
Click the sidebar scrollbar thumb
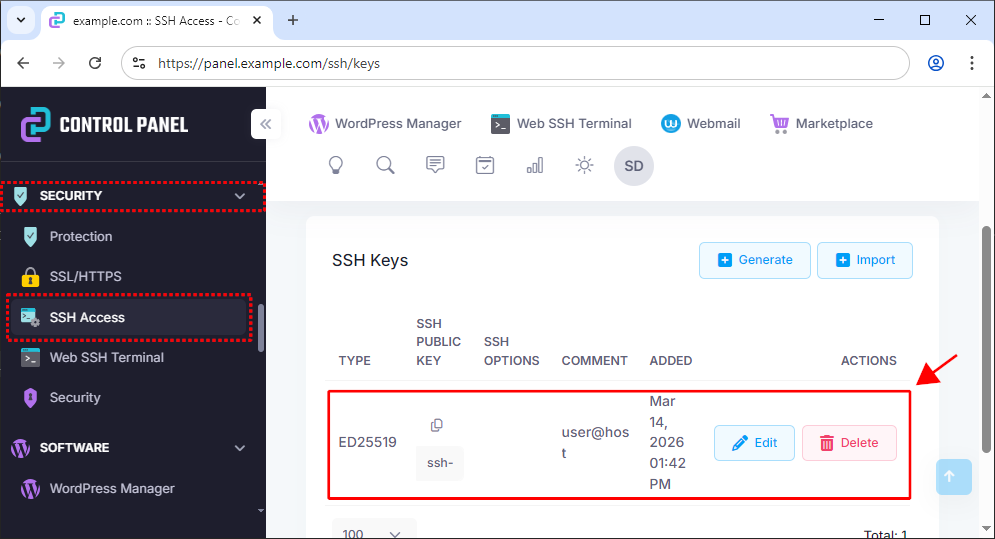pyautogui.click(x=260, y=328)
